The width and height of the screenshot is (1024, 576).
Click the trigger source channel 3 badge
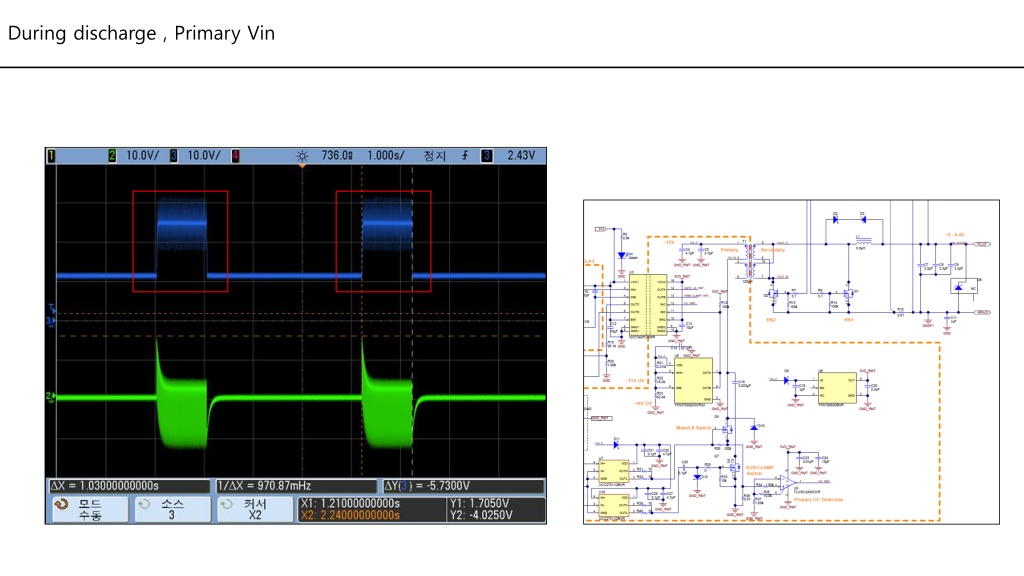coord(487,155)
